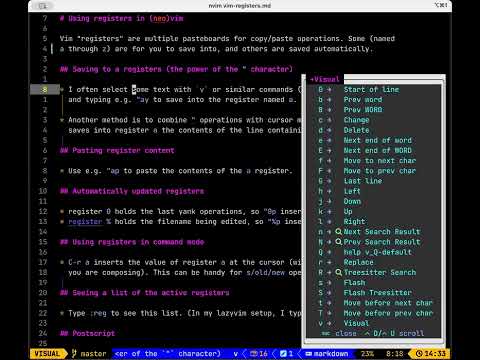Select the Prev Search Result entry

pos(382,242)
